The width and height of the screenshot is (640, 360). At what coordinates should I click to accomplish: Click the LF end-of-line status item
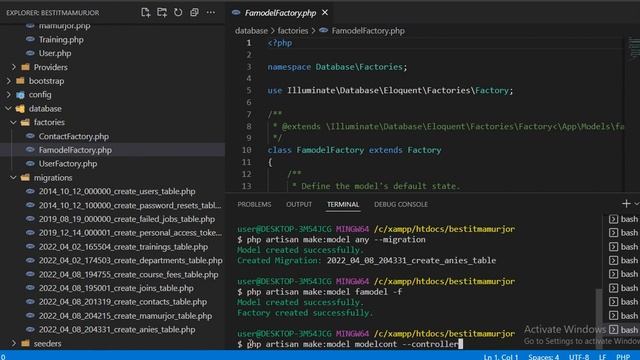point(602,356)
